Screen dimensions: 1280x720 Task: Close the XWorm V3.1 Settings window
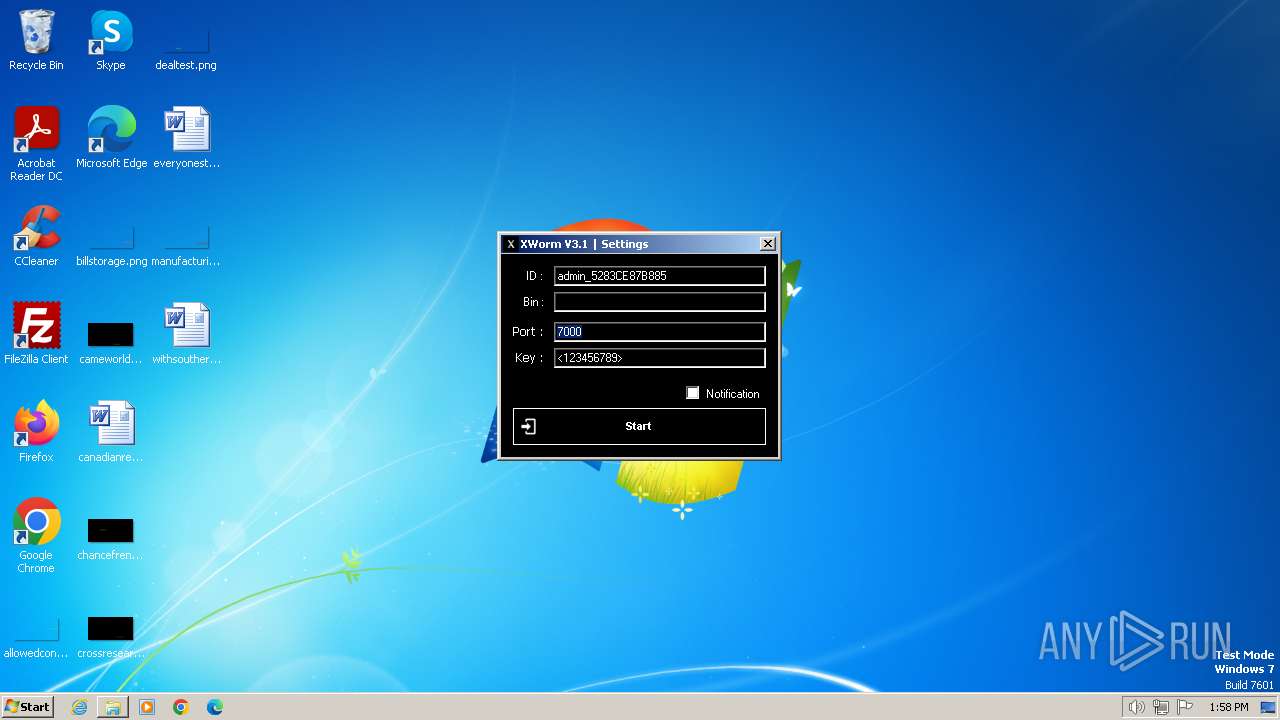pos(767,244)
